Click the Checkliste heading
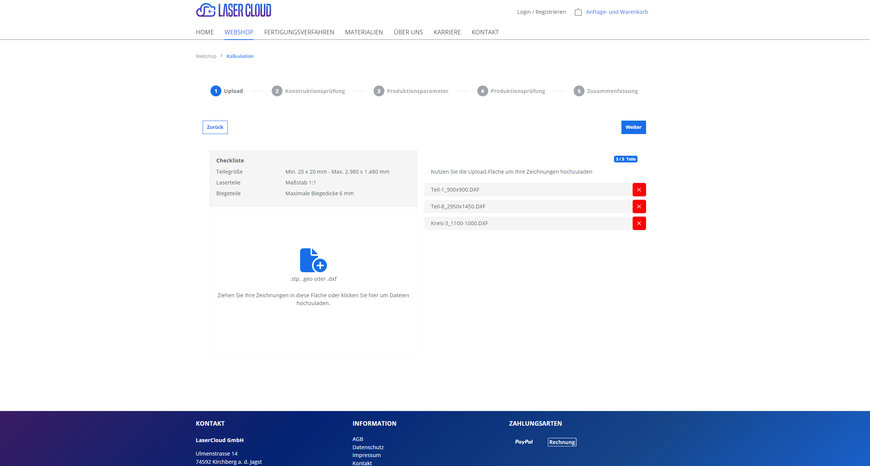Image resolution: width=870 pixels, height=466 pixels. (x=230, y=160)
